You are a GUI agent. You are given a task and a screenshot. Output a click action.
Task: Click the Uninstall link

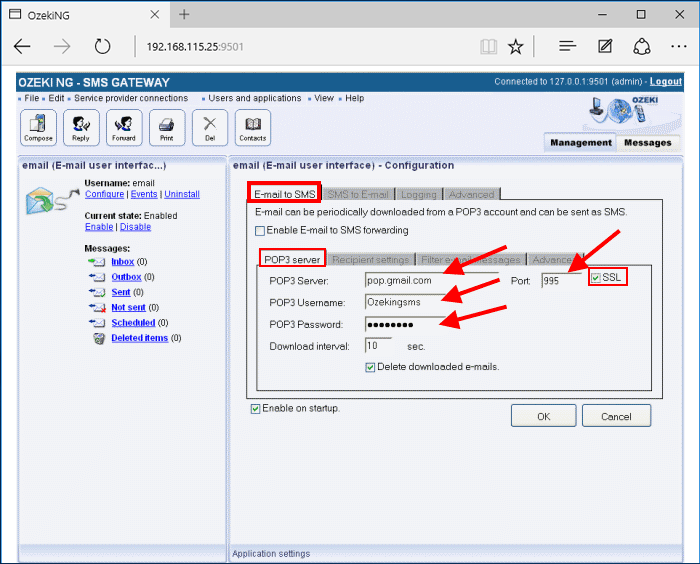(182, 194)
